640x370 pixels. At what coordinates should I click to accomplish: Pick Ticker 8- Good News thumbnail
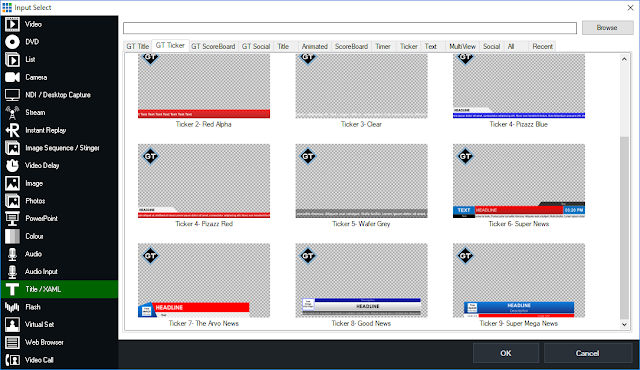tap(362, 280)
